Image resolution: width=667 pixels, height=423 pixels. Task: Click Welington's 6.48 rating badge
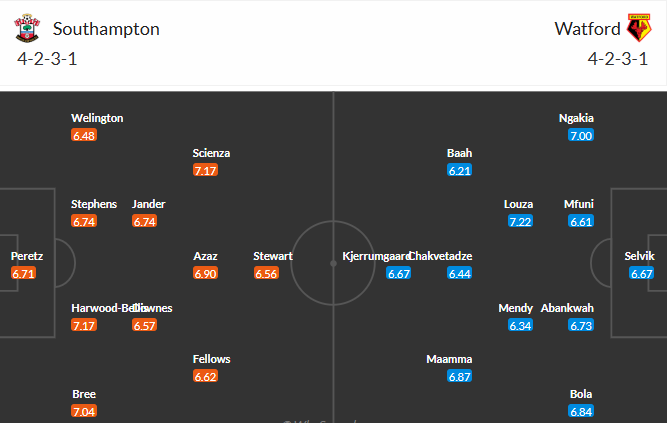84,136
